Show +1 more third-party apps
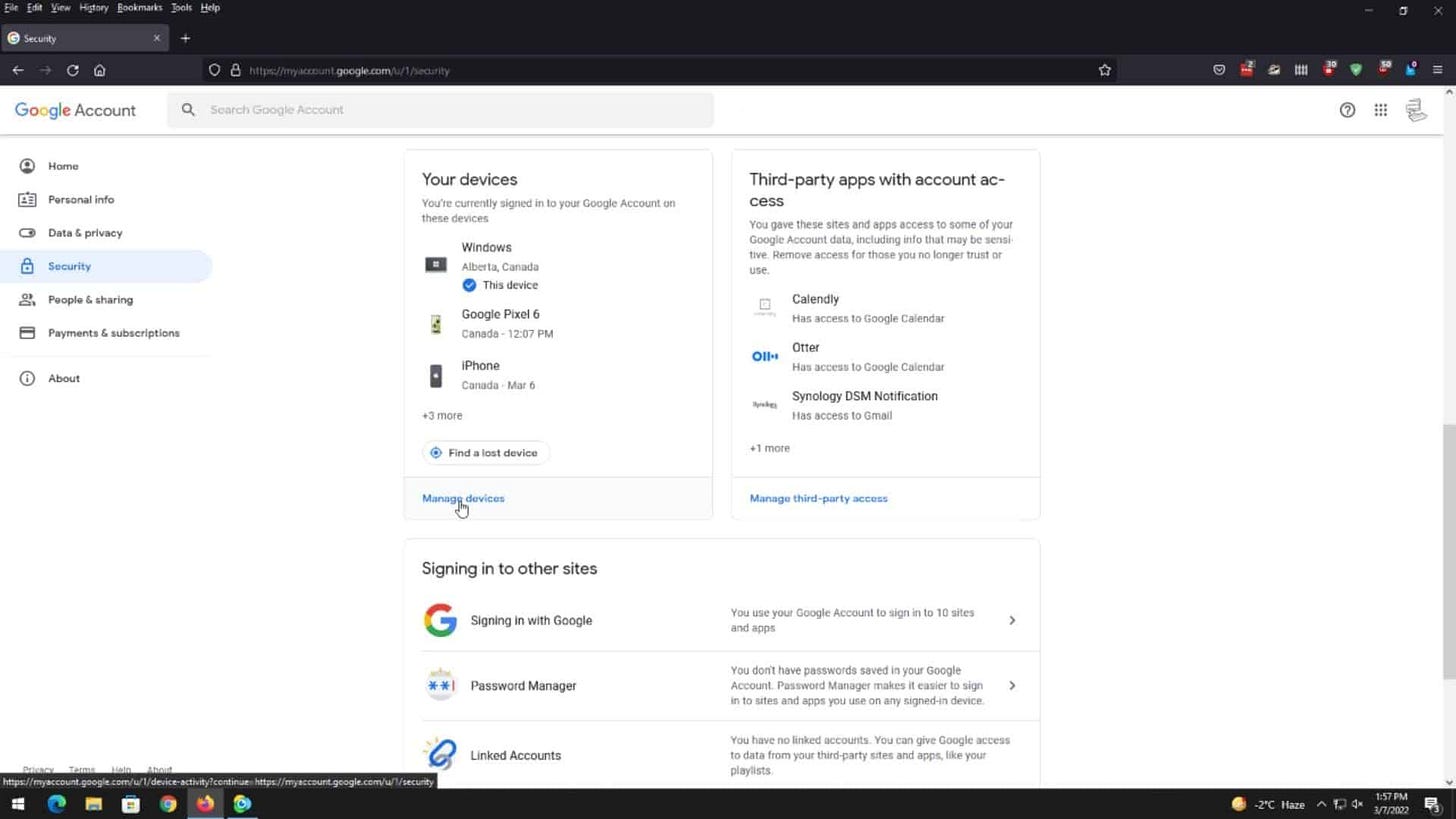The height and width of the screenshot is (819, 1456). pos(769,448)
